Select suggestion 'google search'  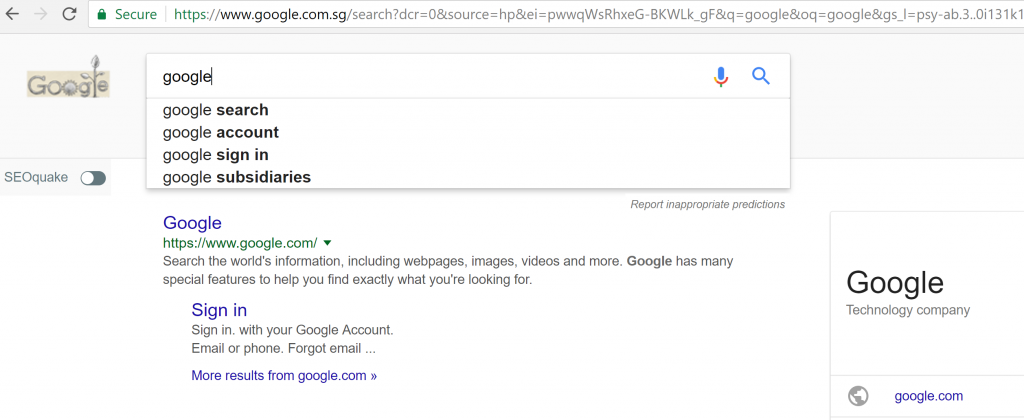pos(468,110)
